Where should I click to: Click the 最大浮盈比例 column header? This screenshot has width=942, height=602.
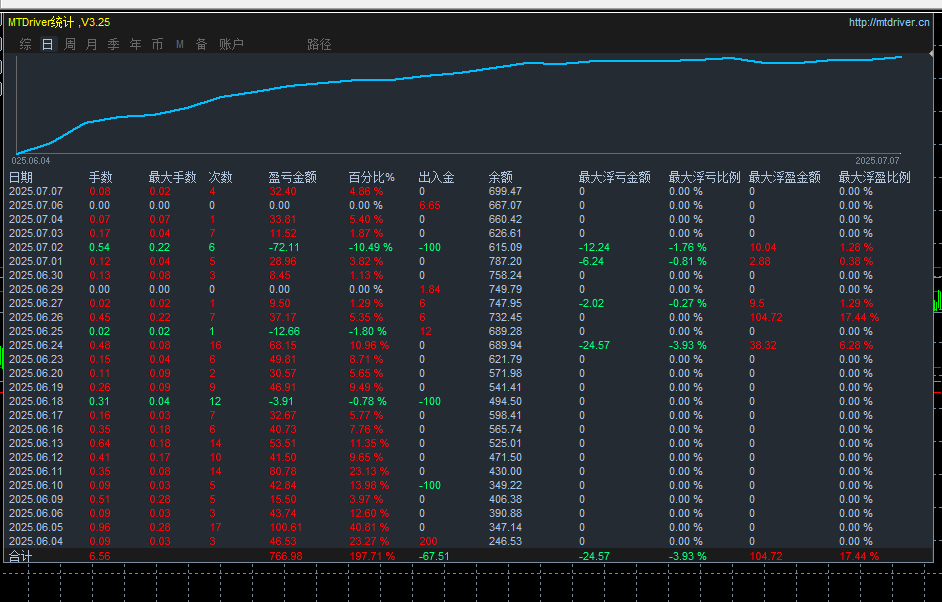875,177
